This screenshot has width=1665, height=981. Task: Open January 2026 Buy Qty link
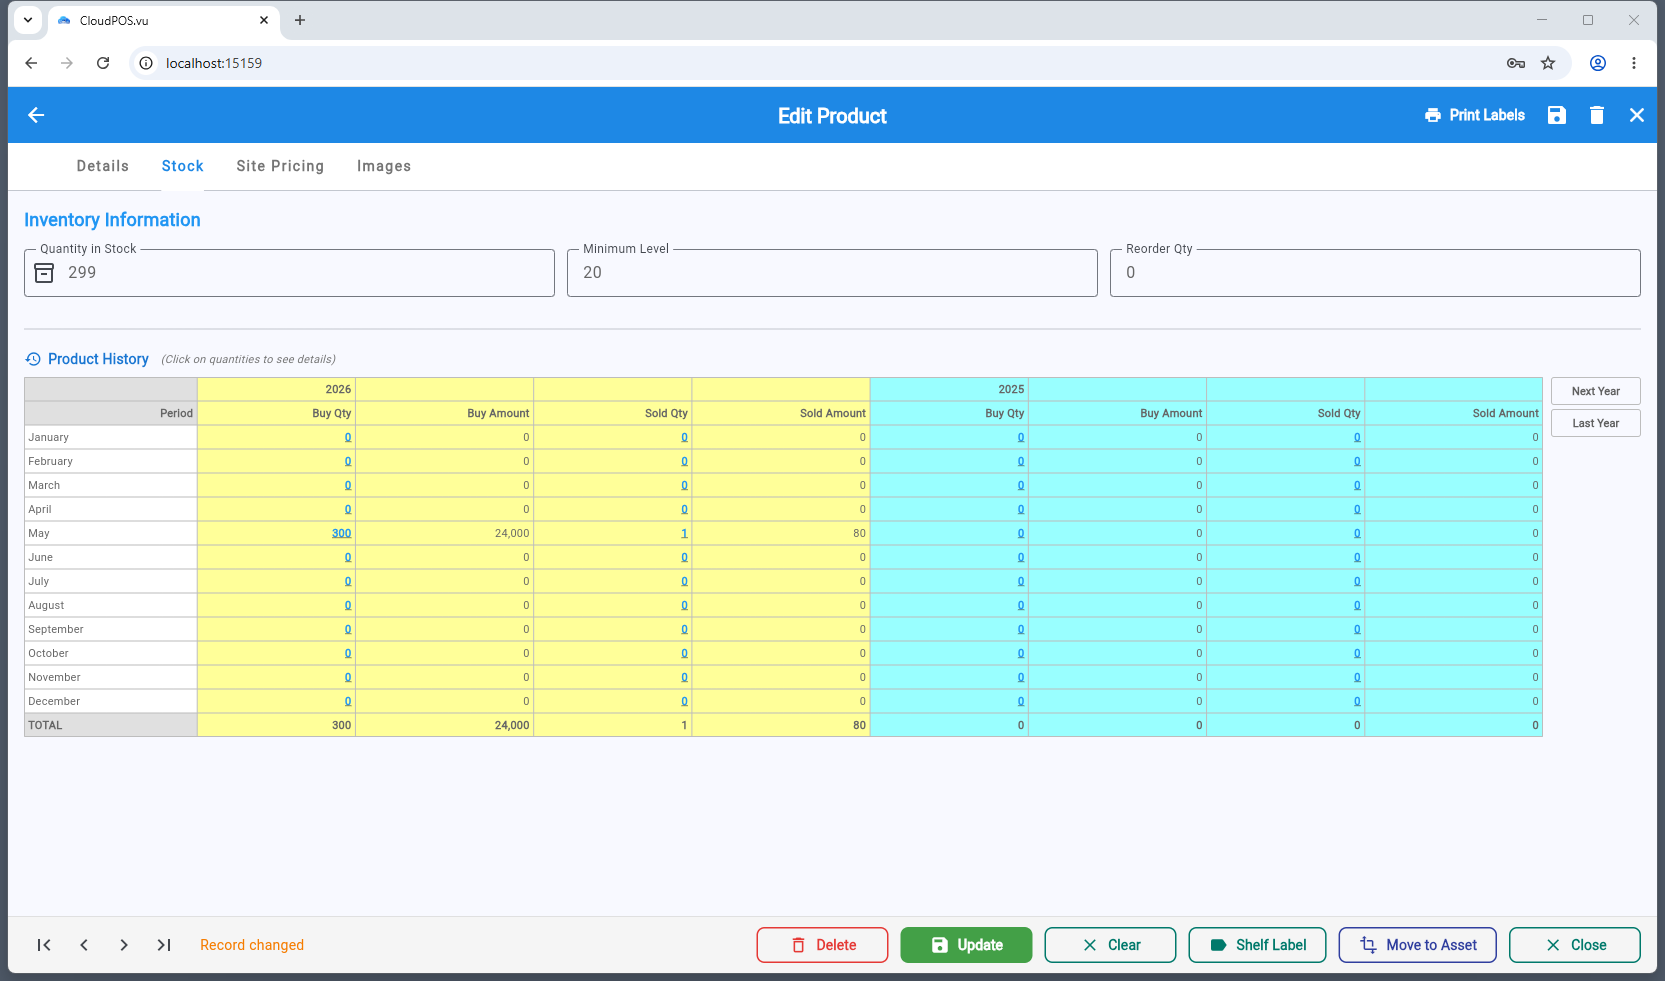pos(348,437)
